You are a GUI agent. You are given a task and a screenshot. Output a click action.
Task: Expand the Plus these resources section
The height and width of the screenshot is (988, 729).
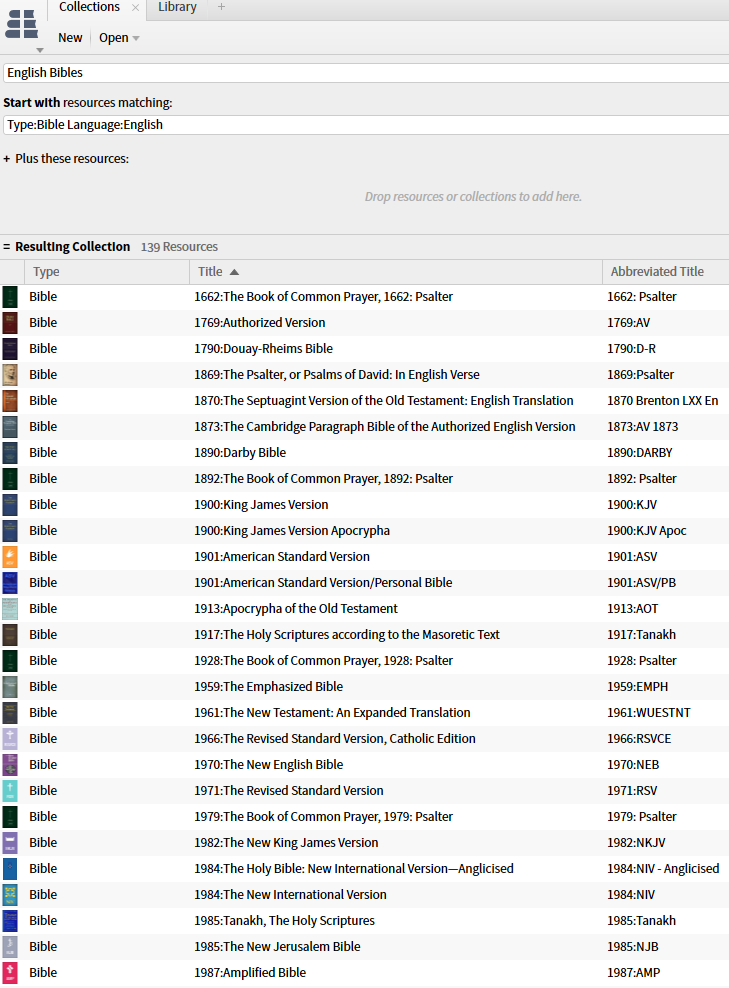coord(6,159)
